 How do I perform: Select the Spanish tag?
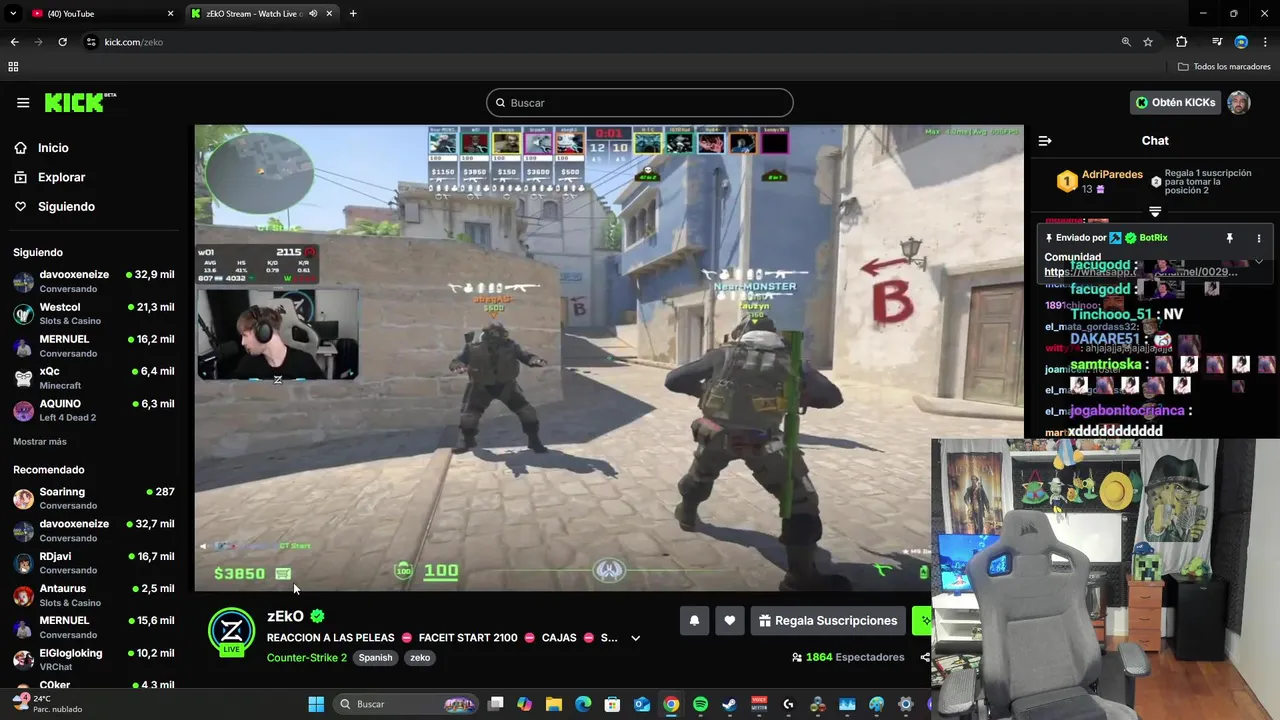pos(376,658)
